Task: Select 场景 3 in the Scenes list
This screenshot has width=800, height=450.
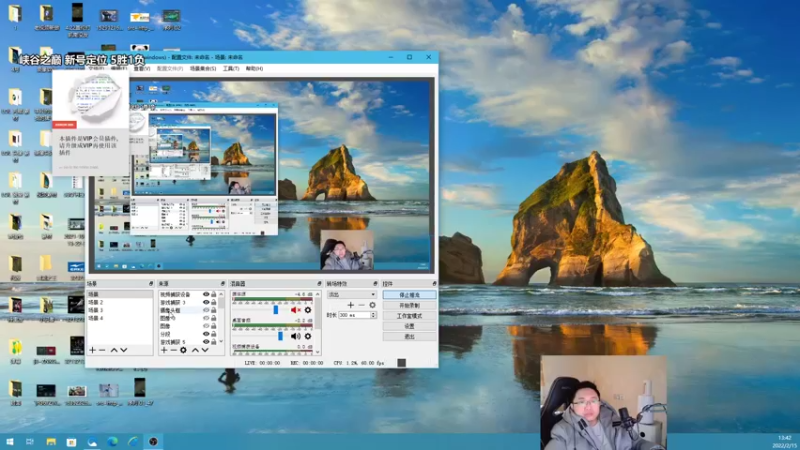Action: click(119, 310)
